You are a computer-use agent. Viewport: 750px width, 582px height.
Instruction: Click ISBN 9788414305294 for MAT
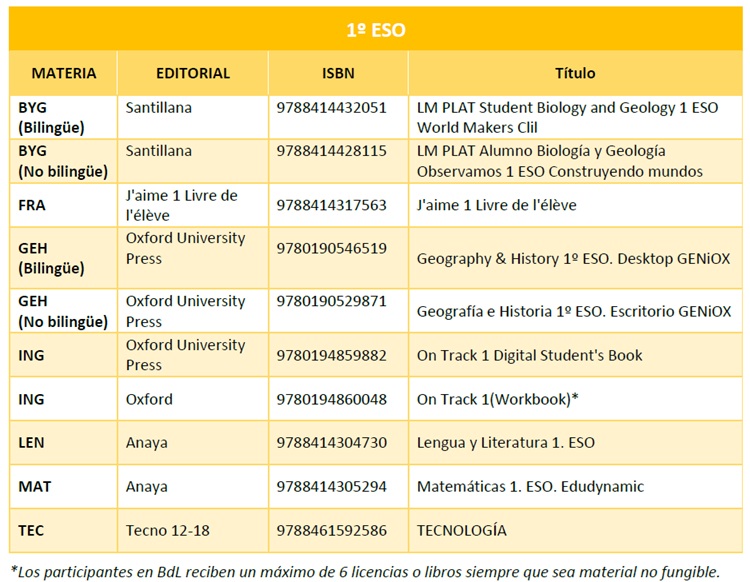click(331, 487)
